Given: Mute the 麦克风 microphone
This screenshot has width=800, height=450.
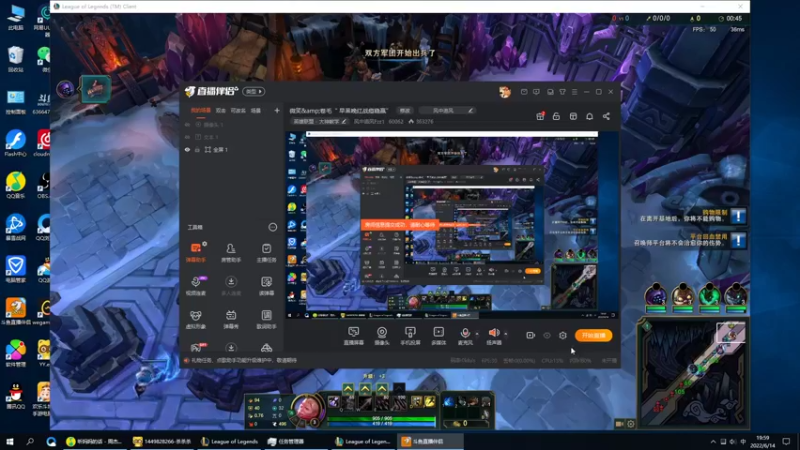Looking at the screenshot, I should coord(465,336).
